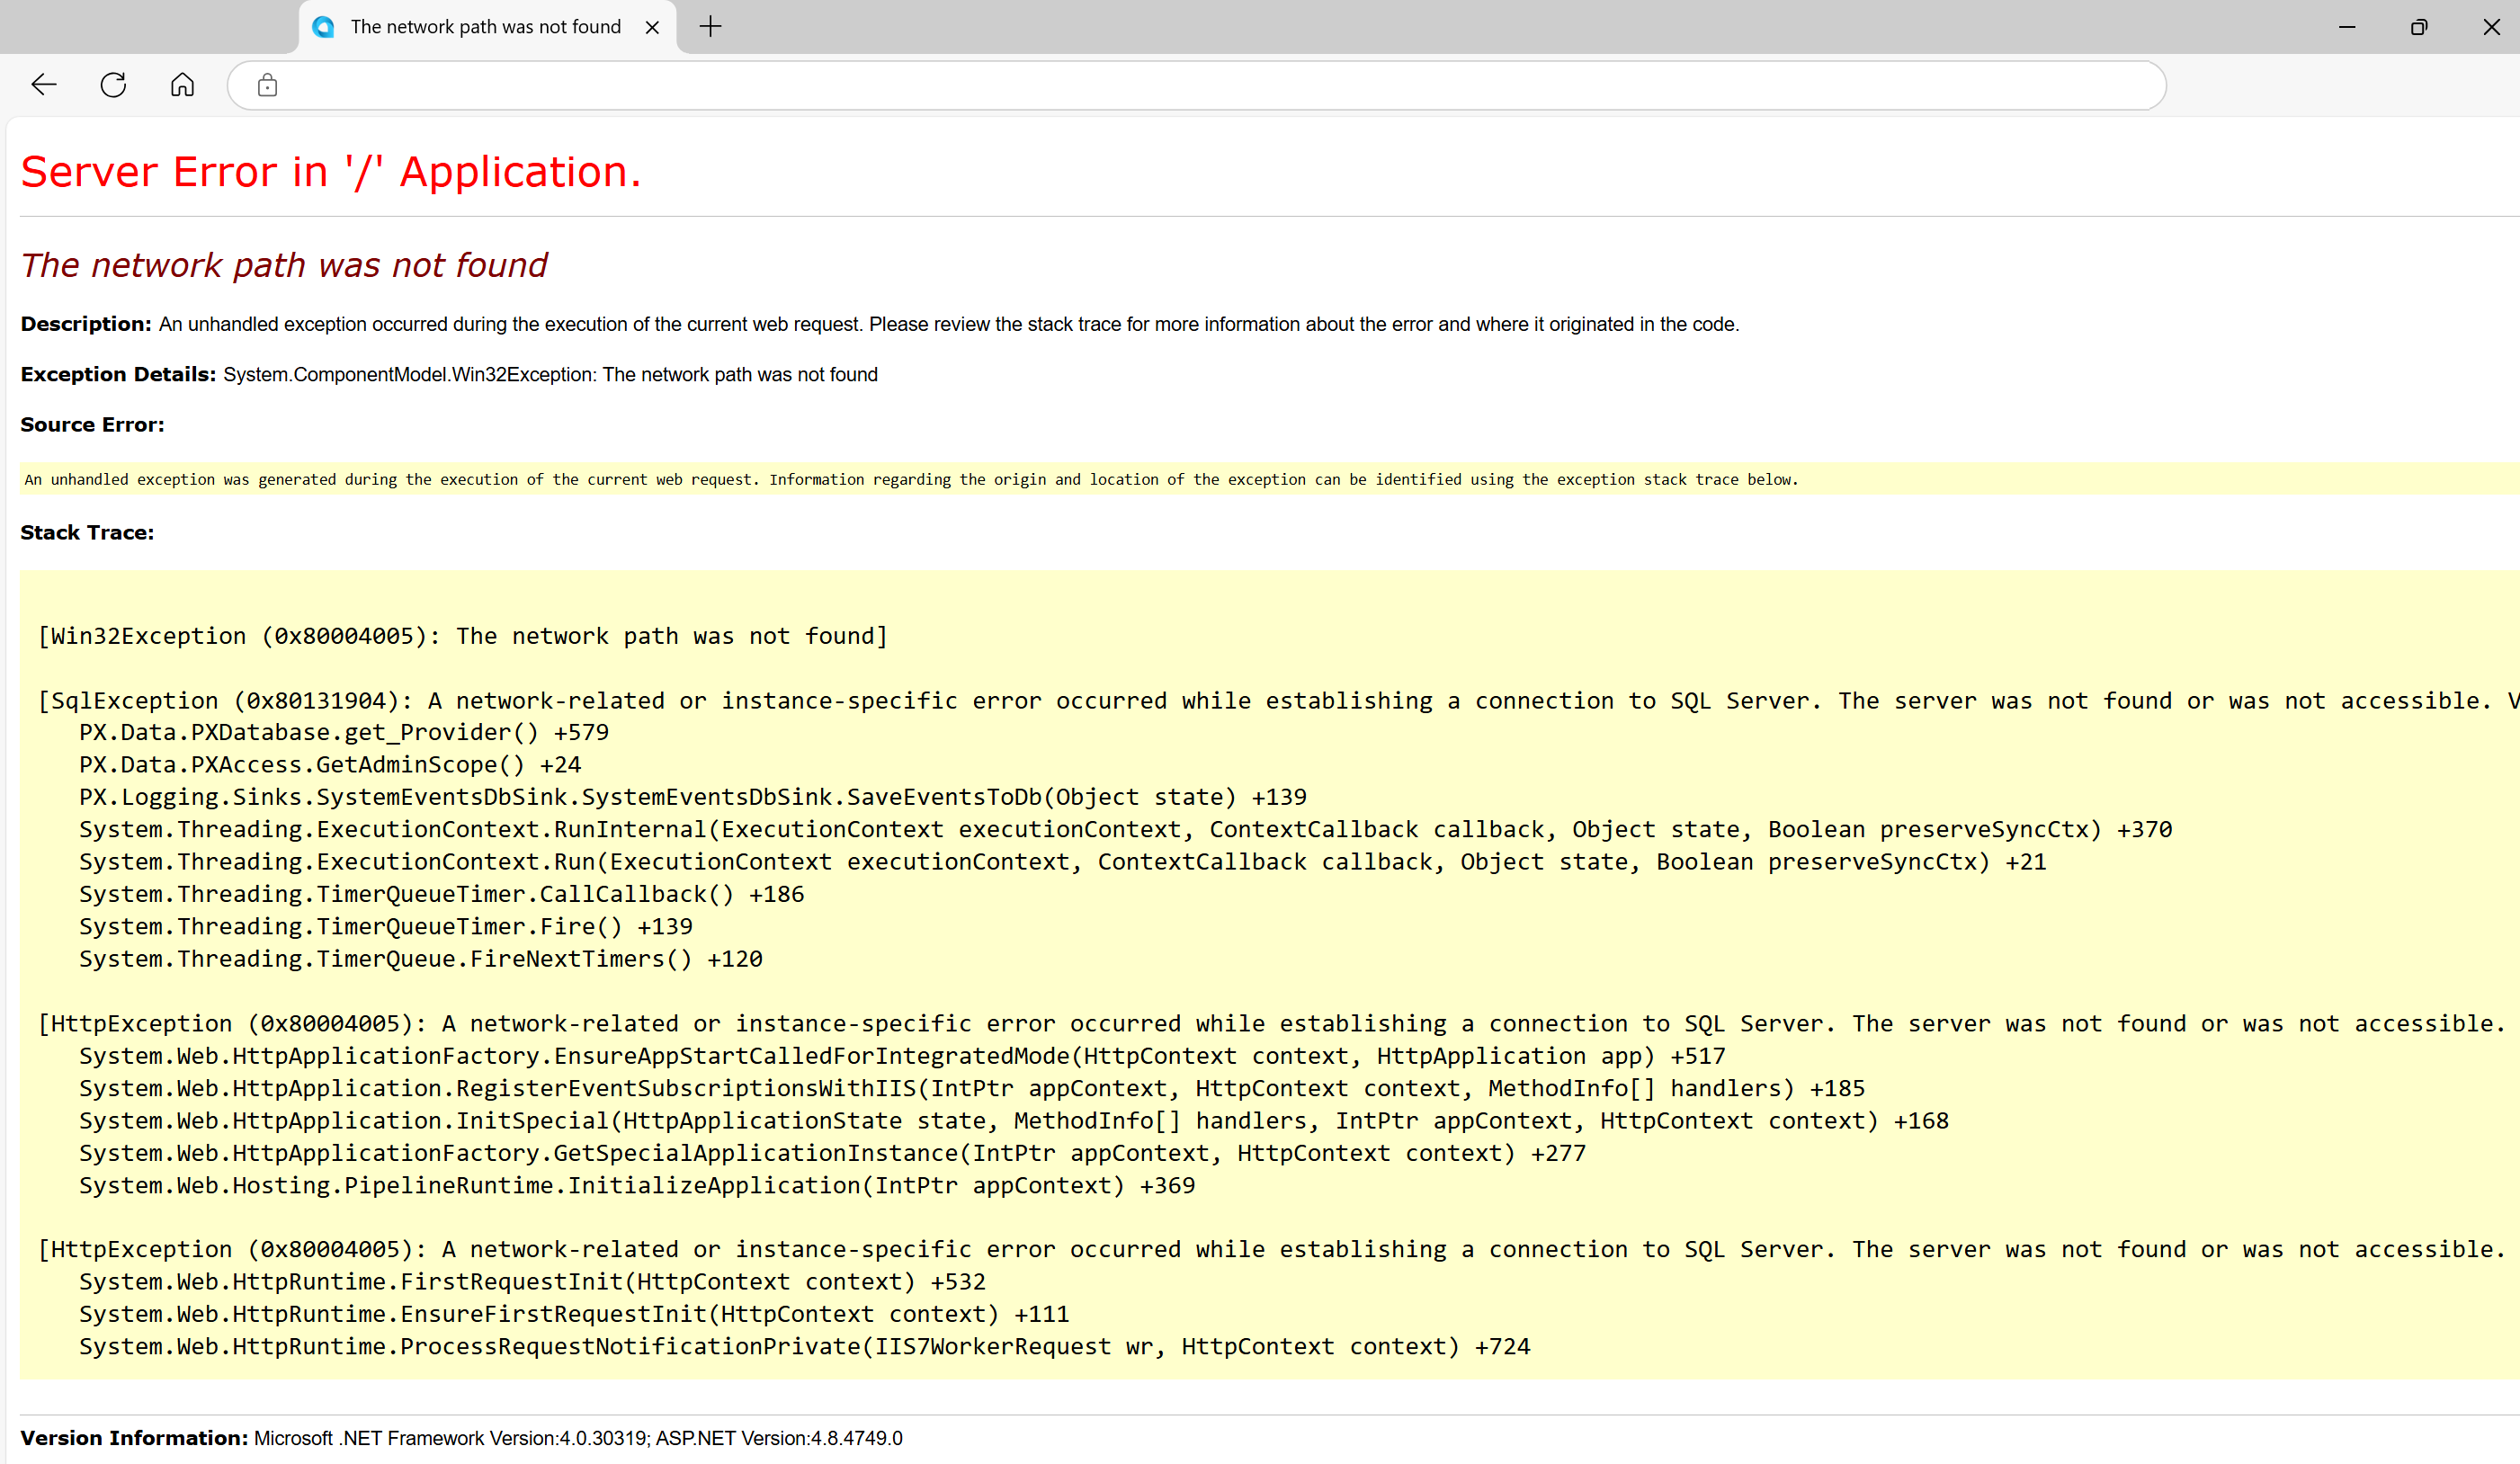Screen dimensions: 2520x1464
Task: Click the Edge favicon on the tab
Action: [x=323, y=27]
